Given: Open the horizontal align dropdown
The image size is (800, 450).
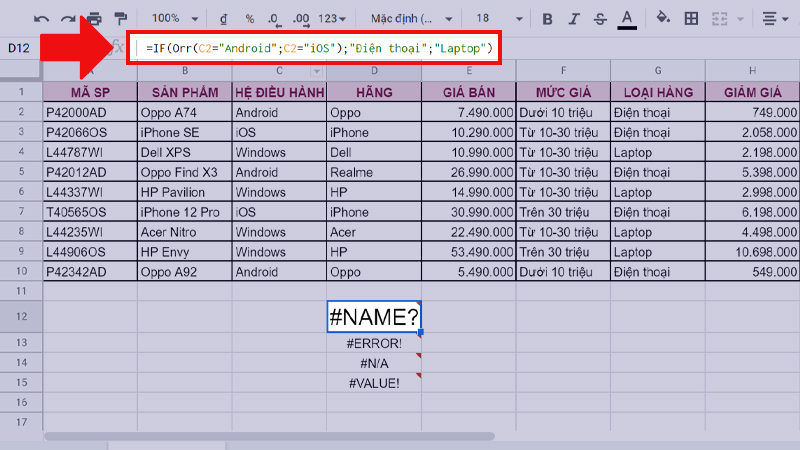Looking at the screenshot, I should 775,19.
